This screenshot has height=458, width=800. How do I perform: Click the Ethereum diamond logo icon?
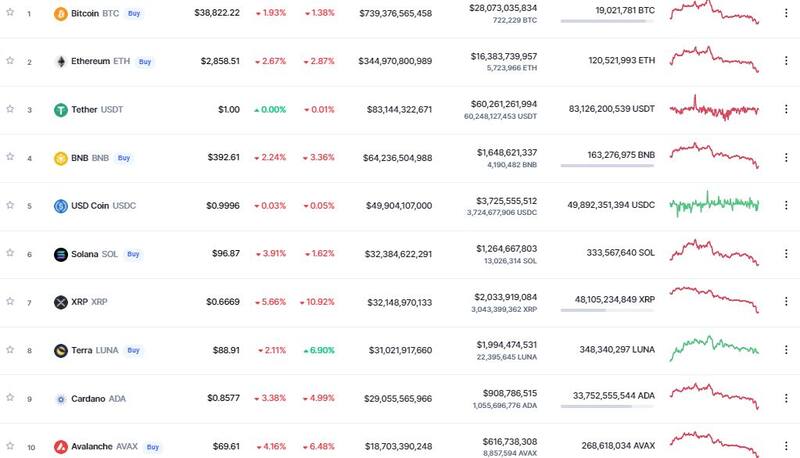click(x=60, y=62)
